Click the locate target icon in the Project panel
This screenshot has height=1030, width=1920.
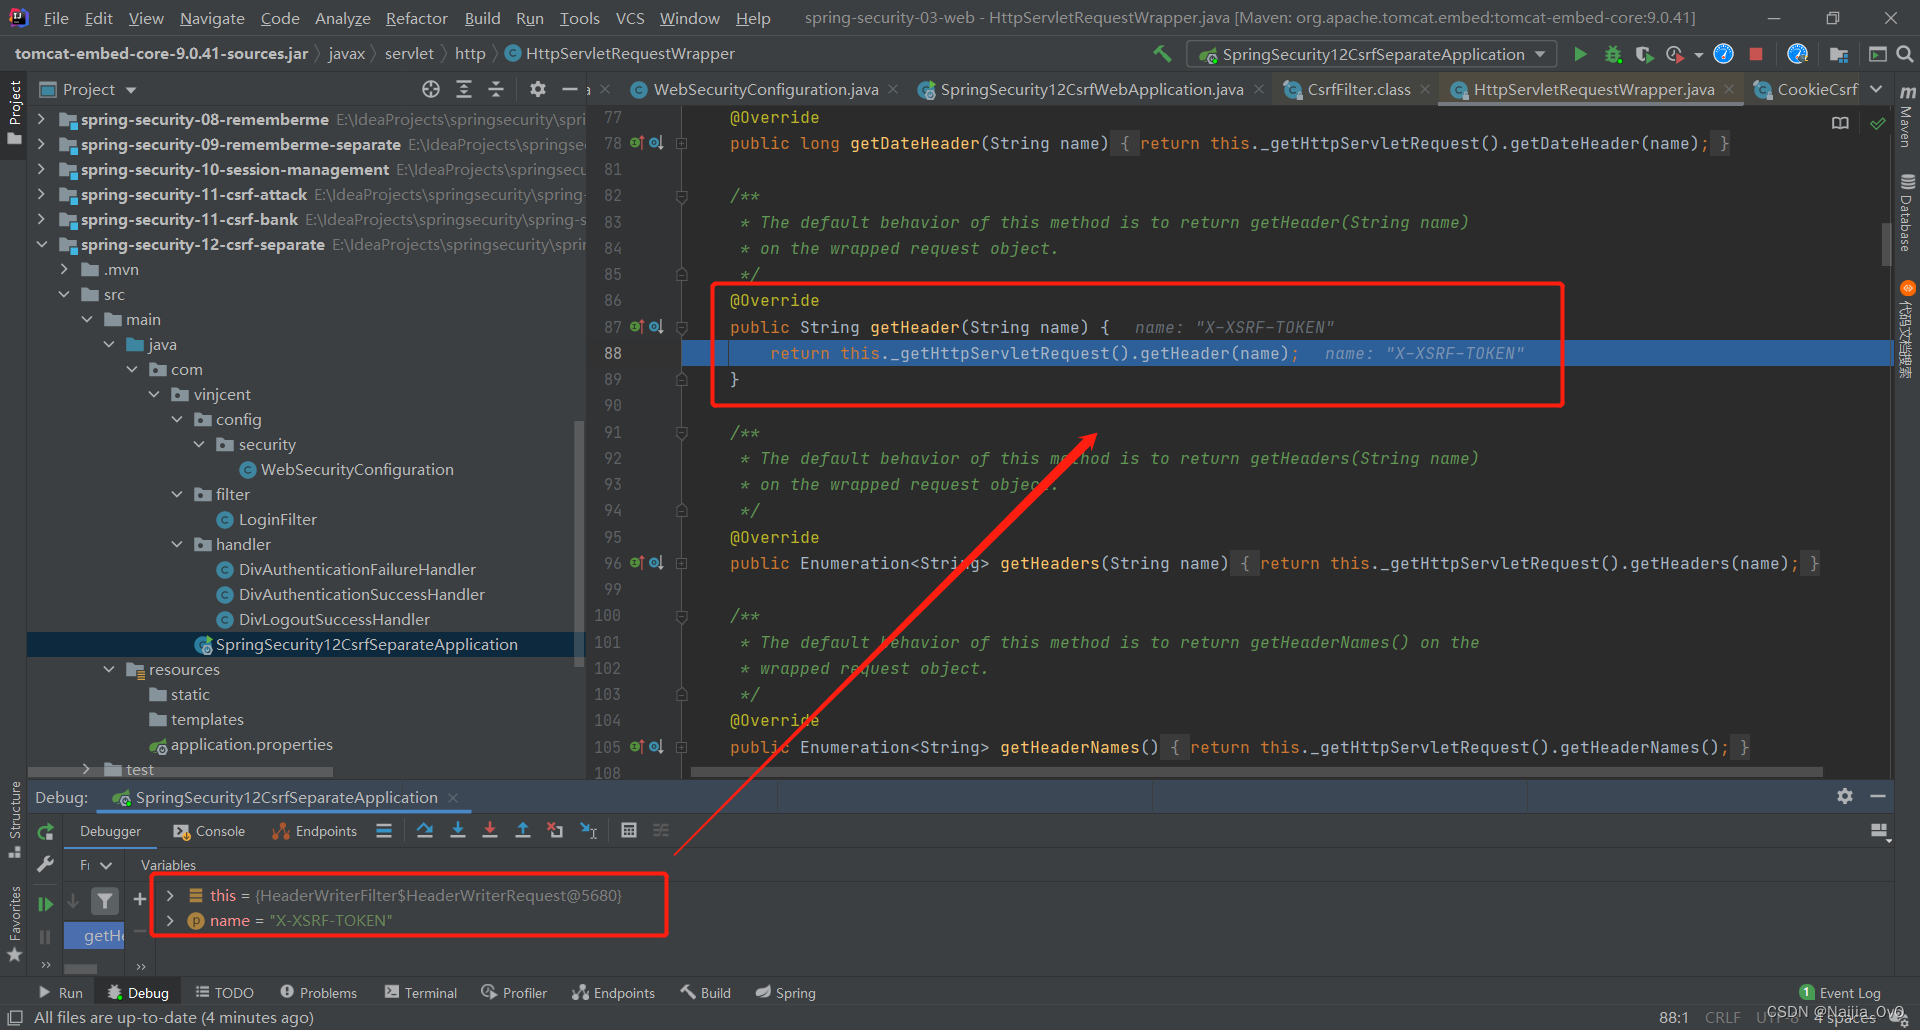click(x=431, y=89)
